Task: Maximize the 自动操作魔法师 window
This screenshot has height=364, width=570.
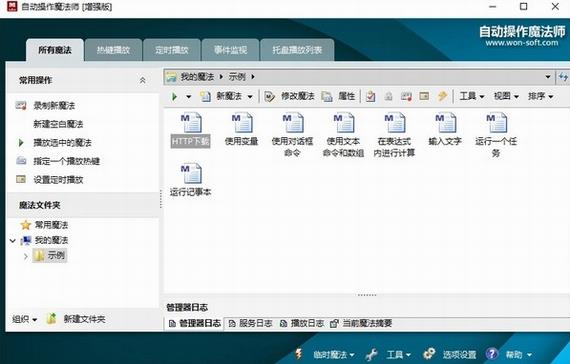Action: point(523,7)
